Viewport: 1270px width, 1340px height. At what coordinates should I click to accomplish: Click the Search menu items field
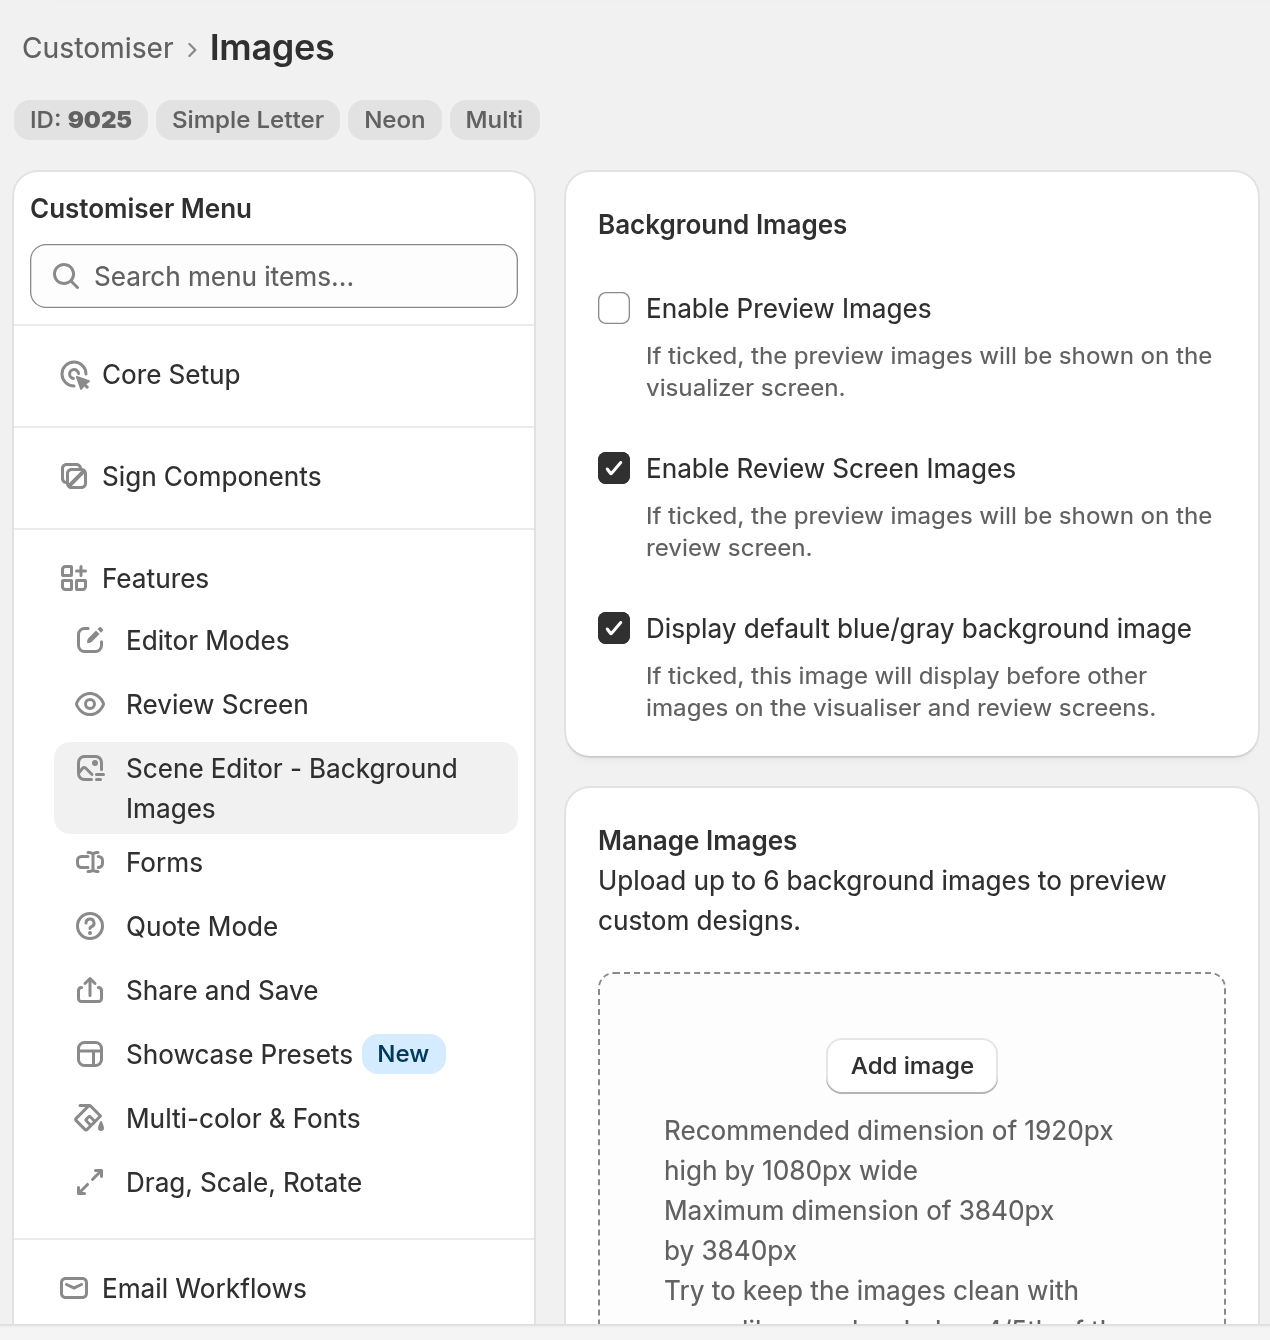point(274,276)
